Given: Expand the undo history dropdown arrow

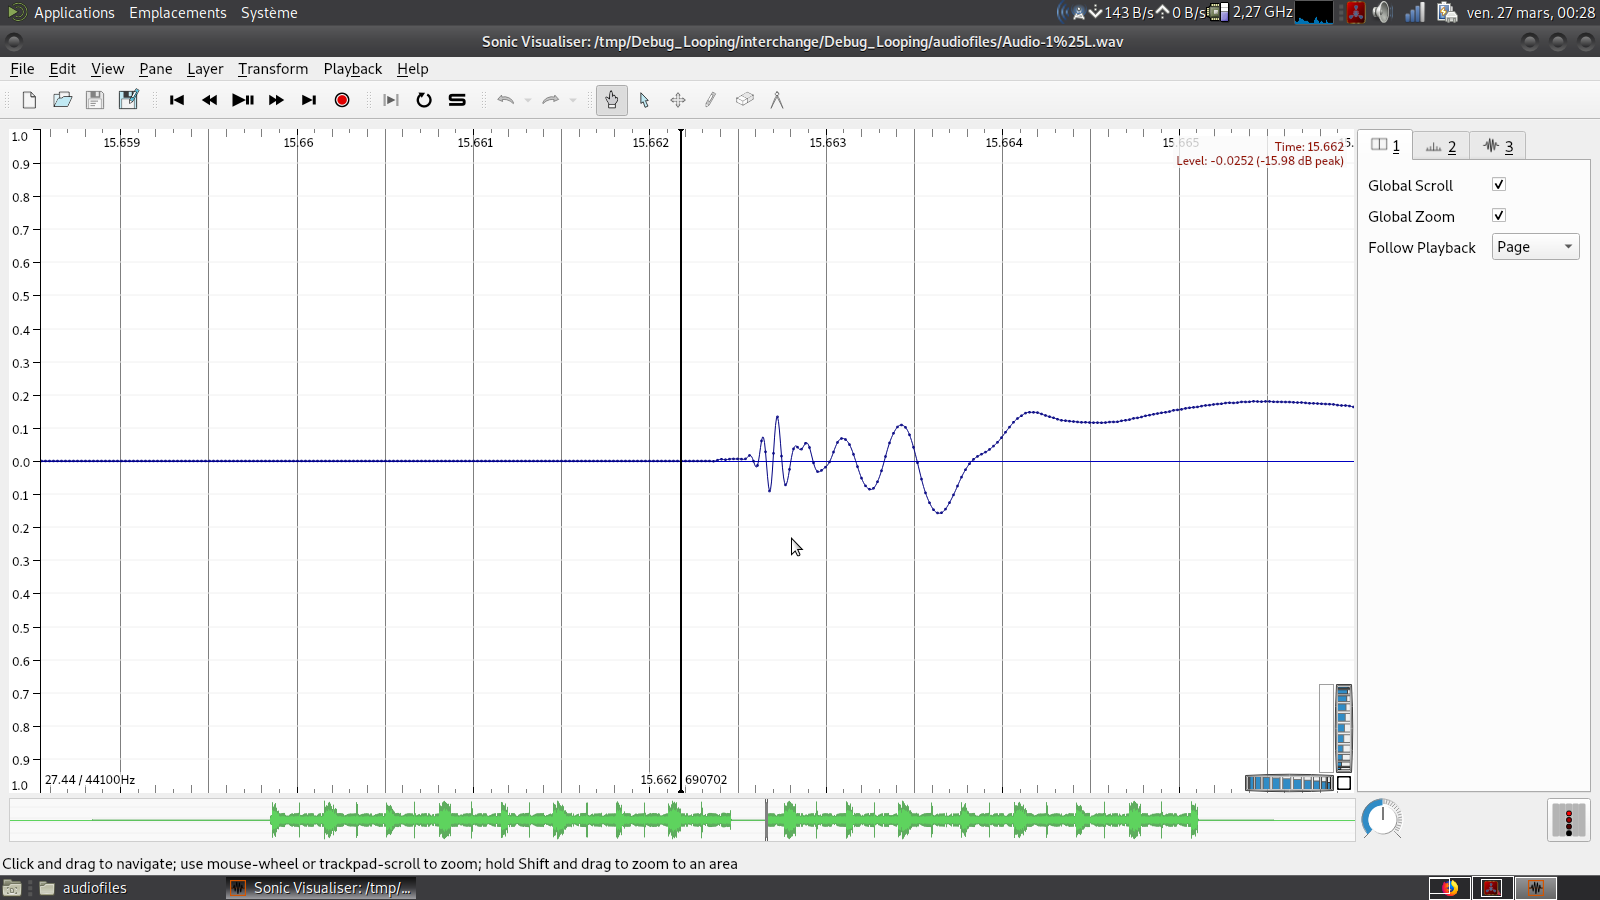Looking at the screenshot, I should tap(528, 100).
